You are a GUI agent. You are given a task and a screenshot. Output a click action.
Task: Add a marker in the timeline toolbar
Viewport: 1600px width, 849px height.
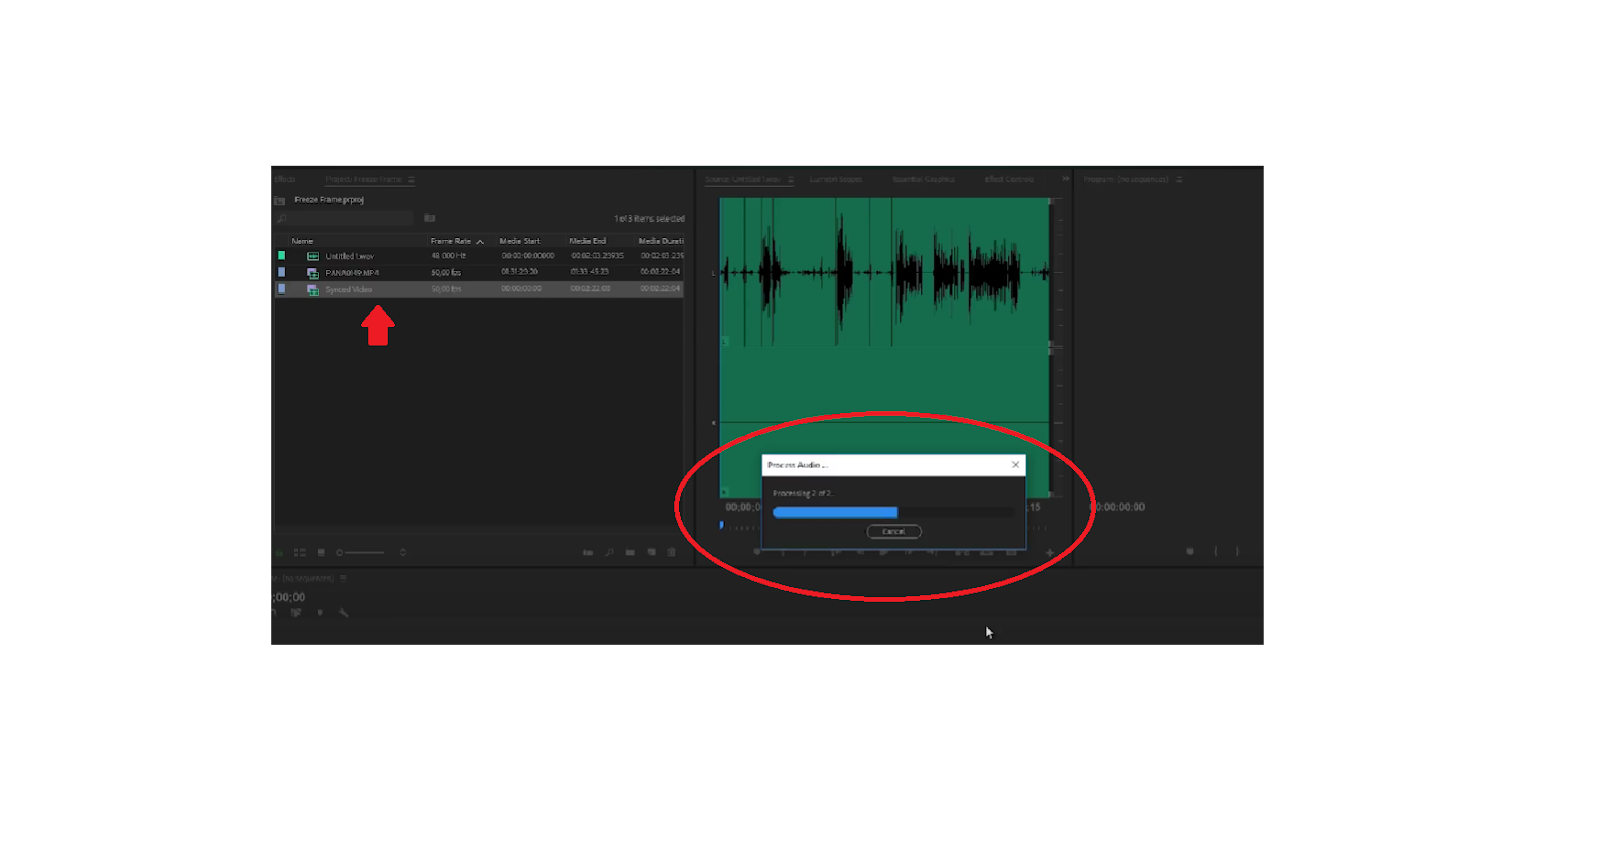(x=320, y=613)
